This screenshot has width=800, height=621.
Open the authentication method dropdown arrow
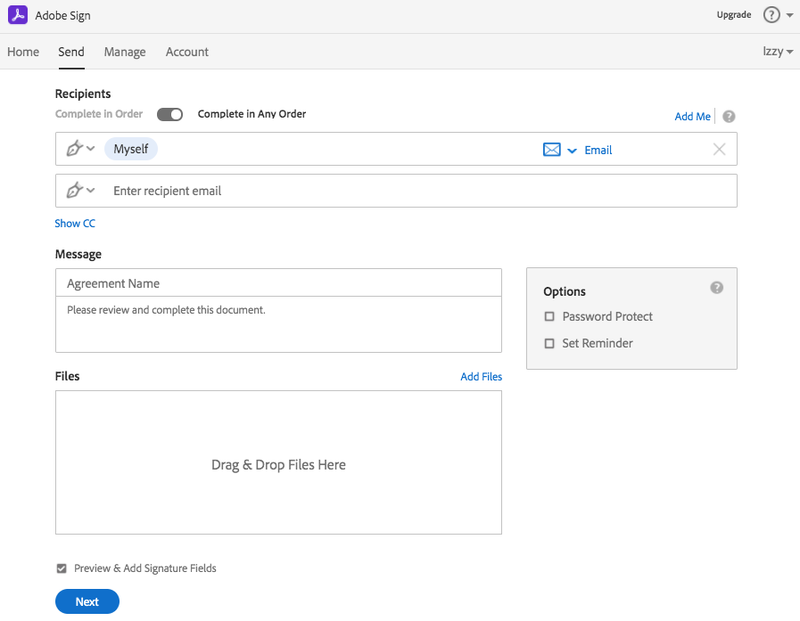pyautogui.click(x=572, y=151)
